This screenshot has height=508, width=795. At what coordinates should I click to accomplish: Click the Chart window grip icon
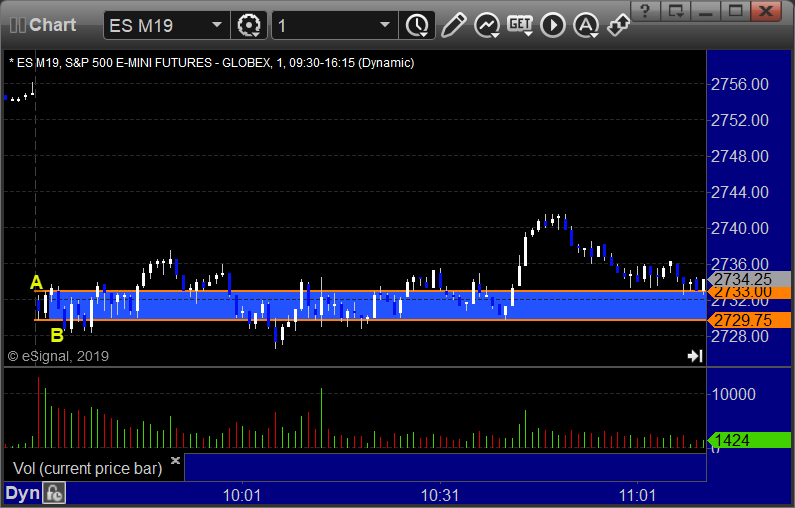[17, 25]
